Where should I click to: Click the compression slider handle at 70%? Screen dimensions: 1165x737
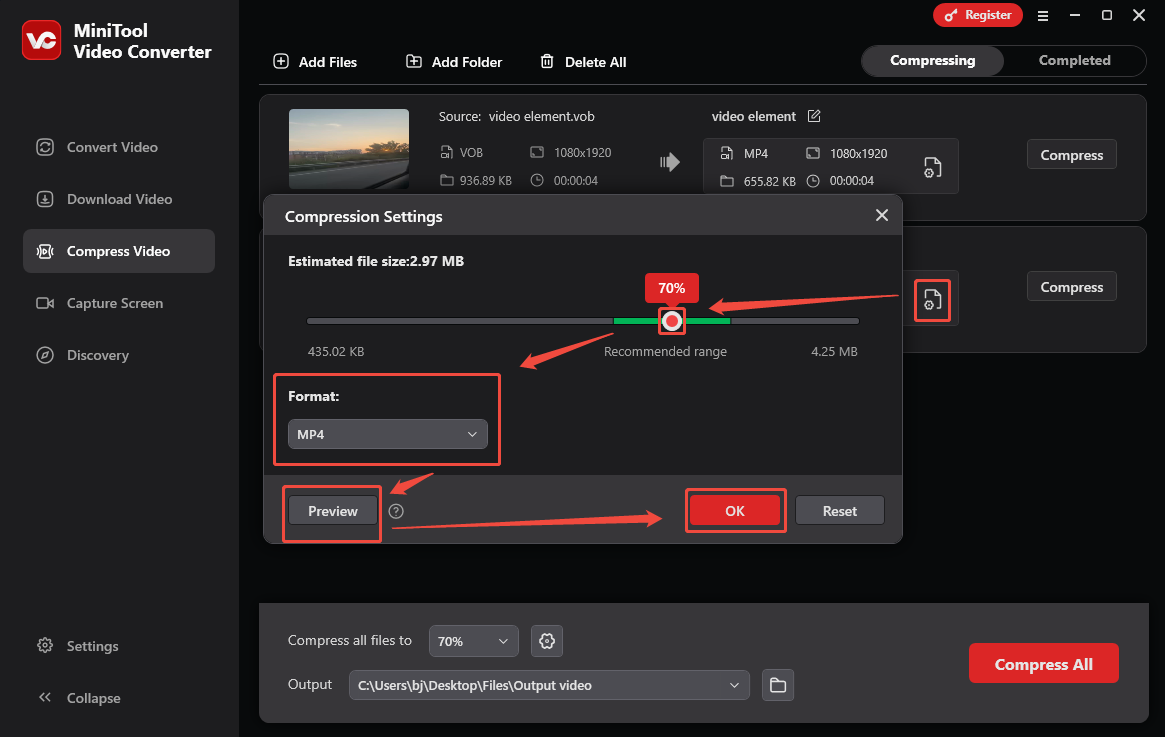(x=672, y=321)
